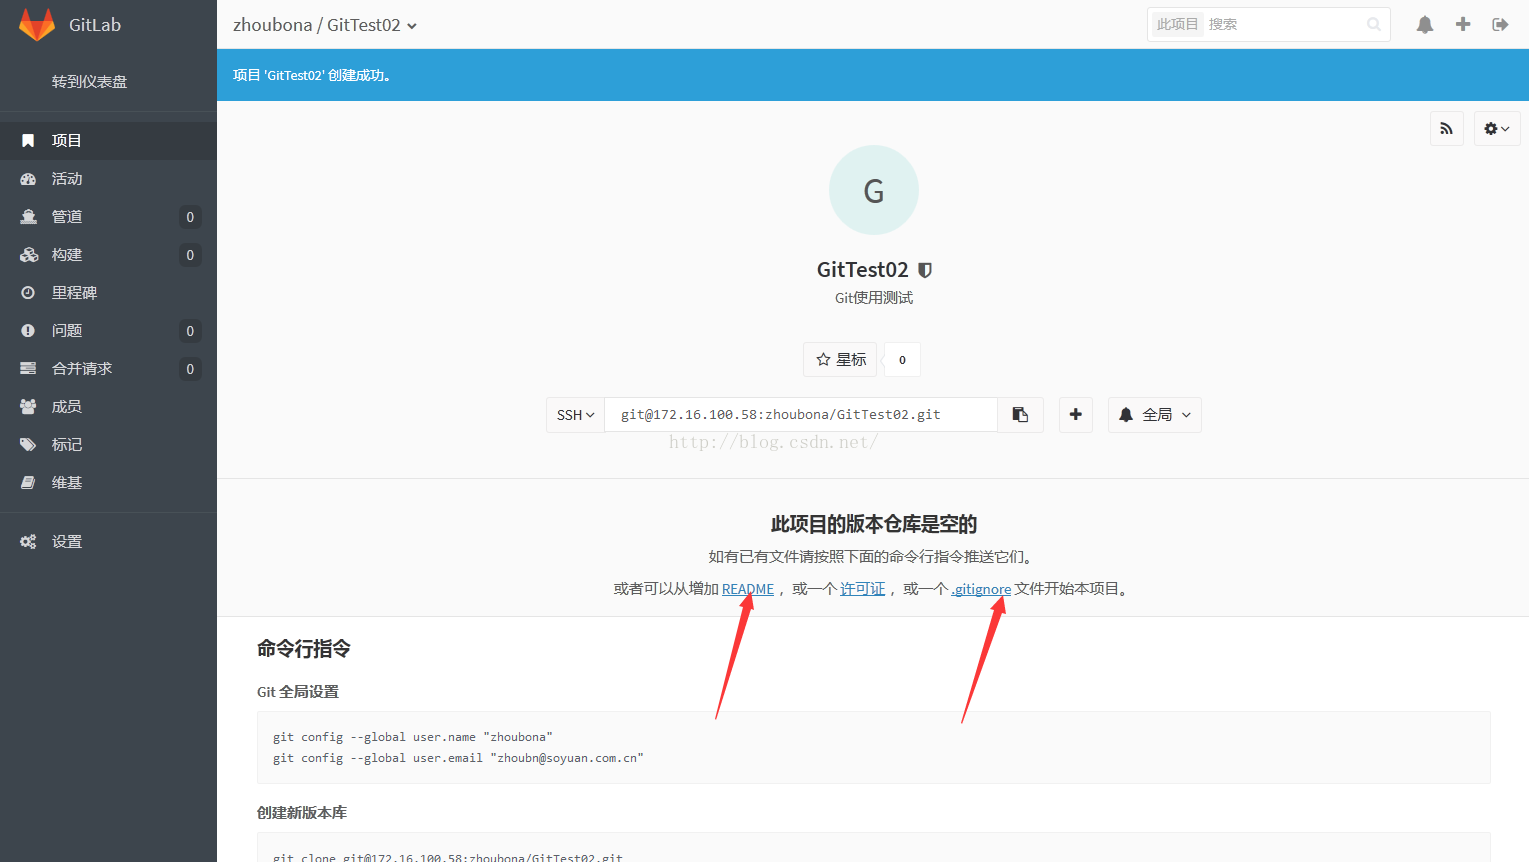Open the 成员 members page
Screen dimensions: 1529x862
tap(108, 407)
